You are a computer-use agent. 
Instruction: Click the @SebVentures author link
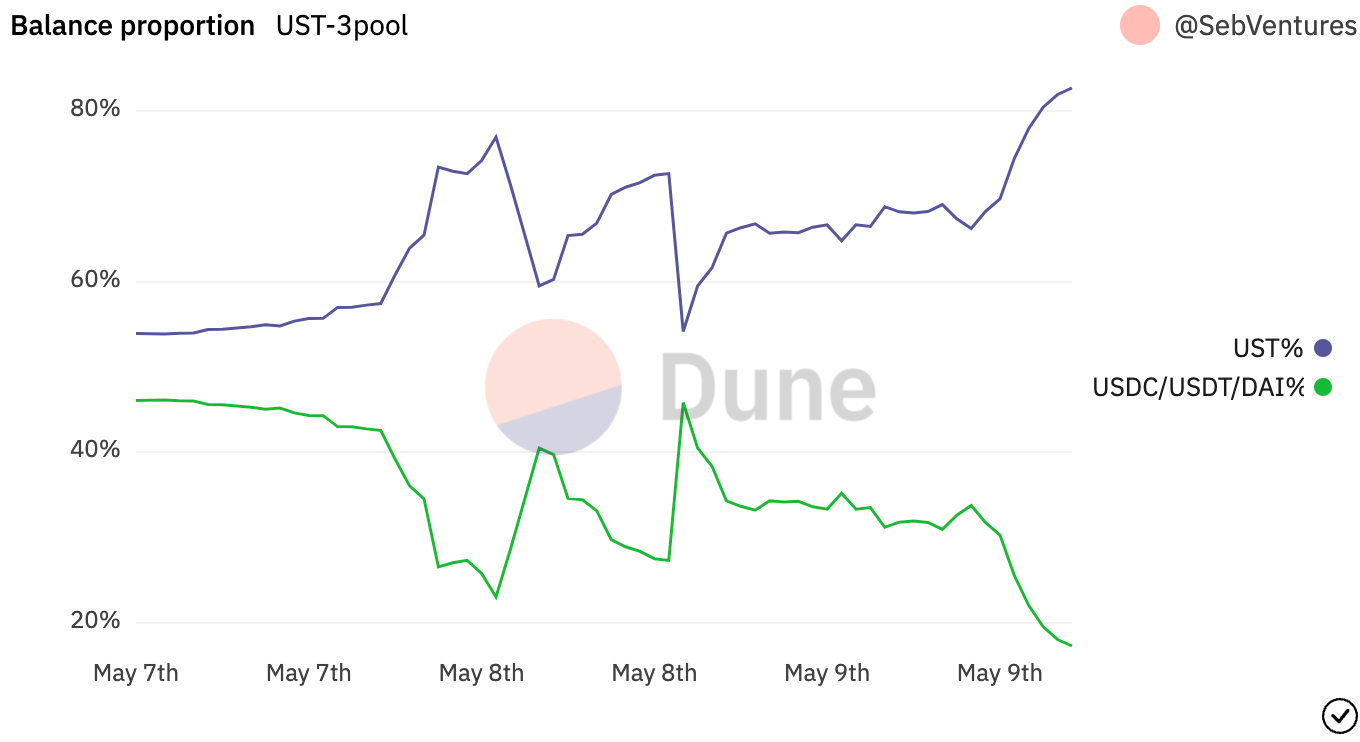tap(1265, 26)
